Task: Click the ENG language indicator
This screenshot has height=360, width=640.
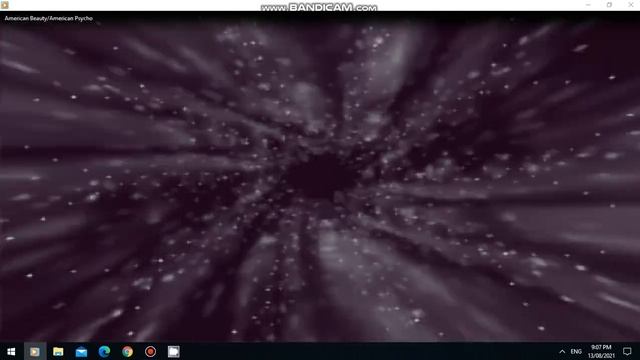Action: tap(576, 351)
